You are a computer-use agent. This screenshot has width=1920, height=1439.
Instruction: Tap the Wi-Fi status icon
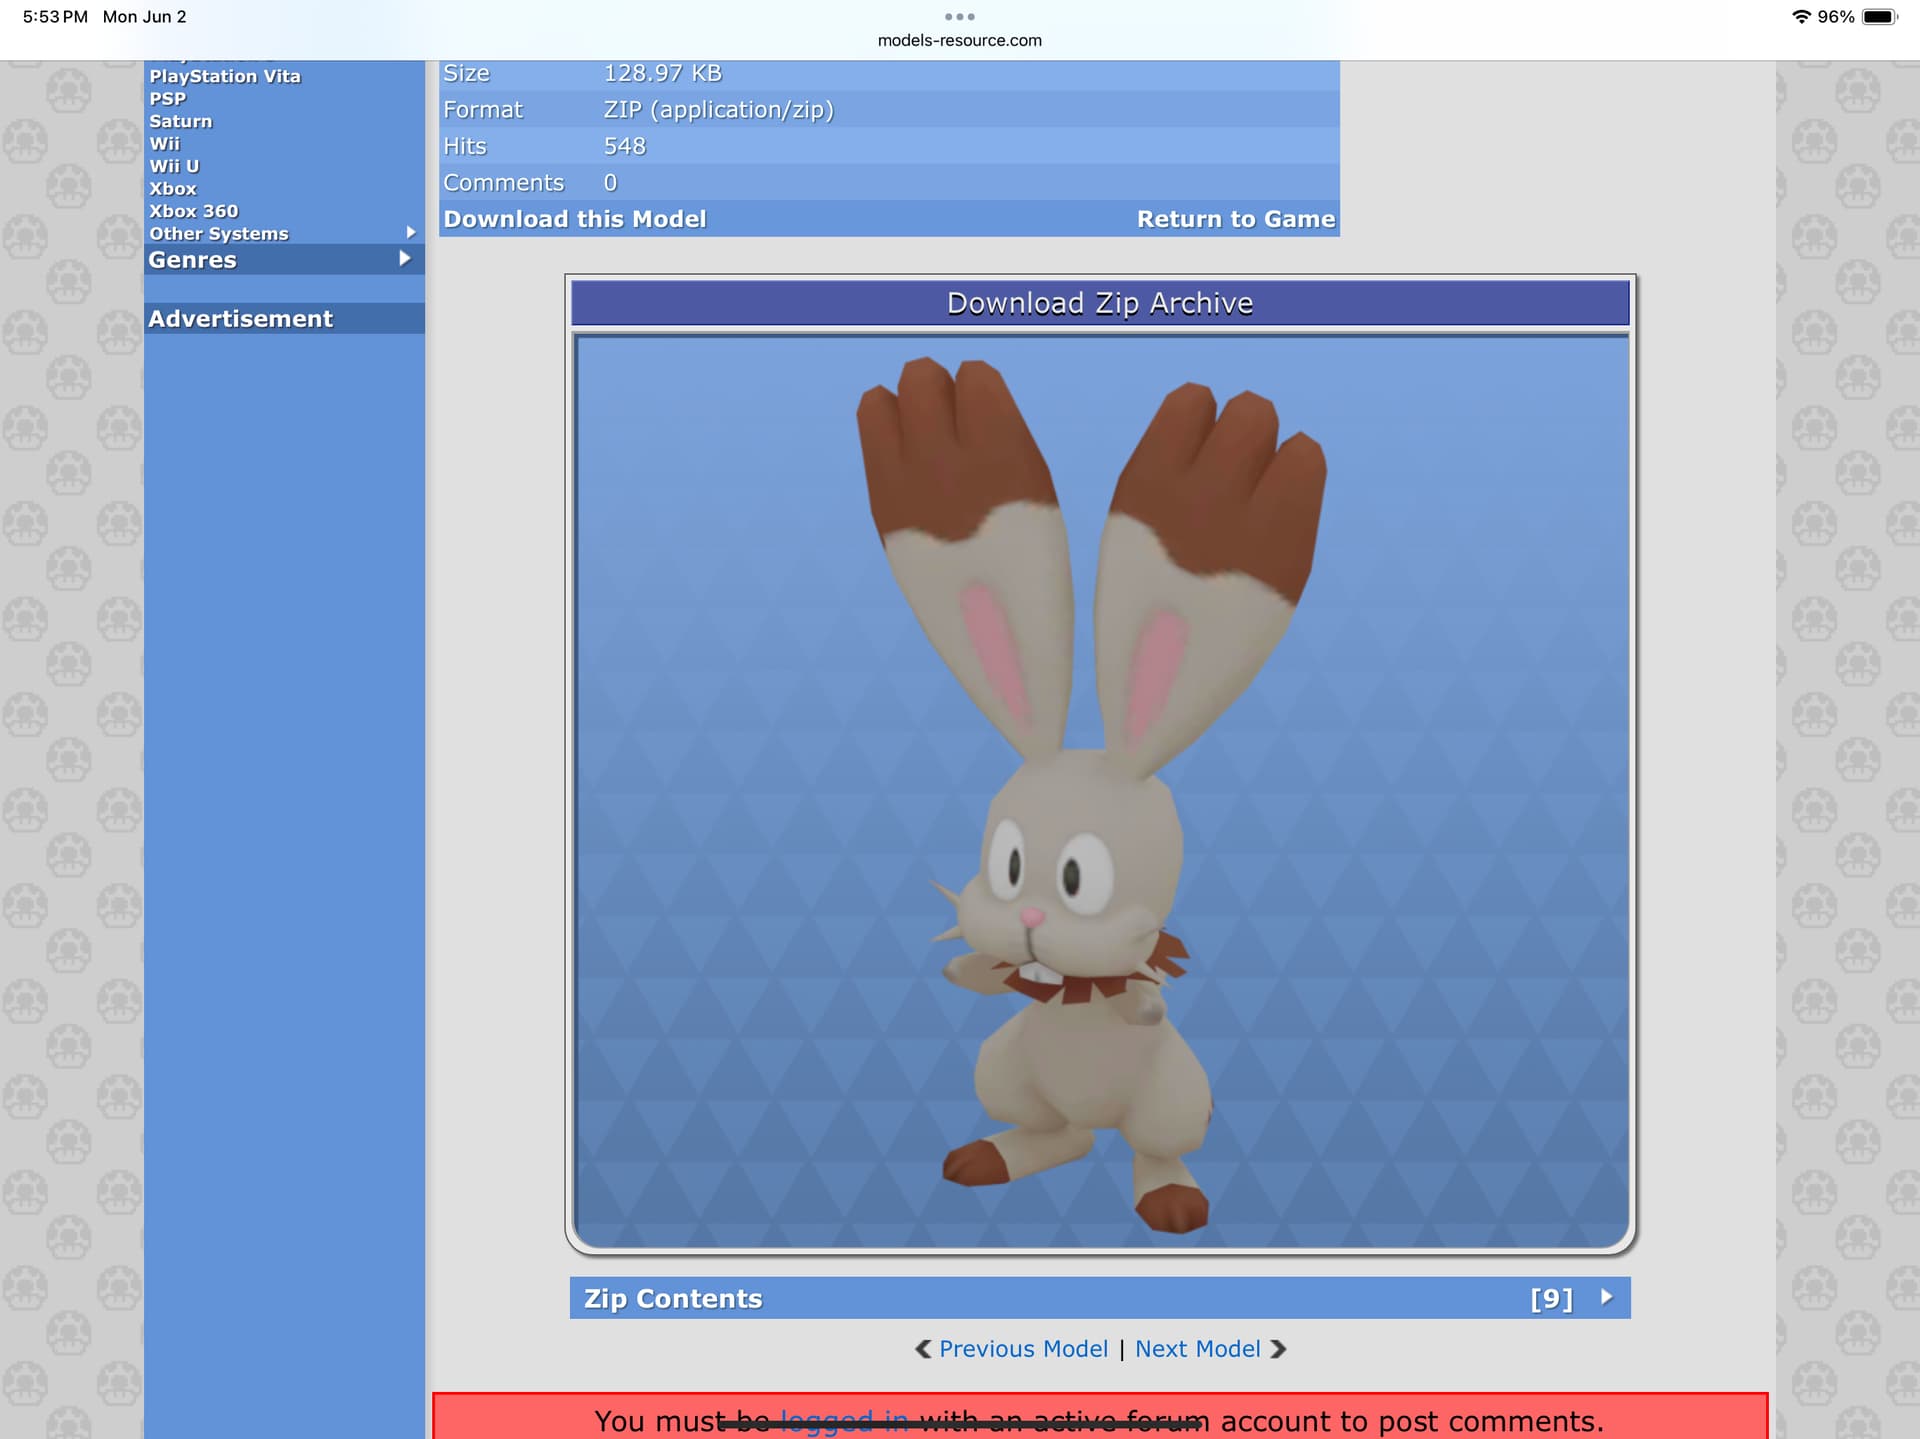coord(1801,17)
